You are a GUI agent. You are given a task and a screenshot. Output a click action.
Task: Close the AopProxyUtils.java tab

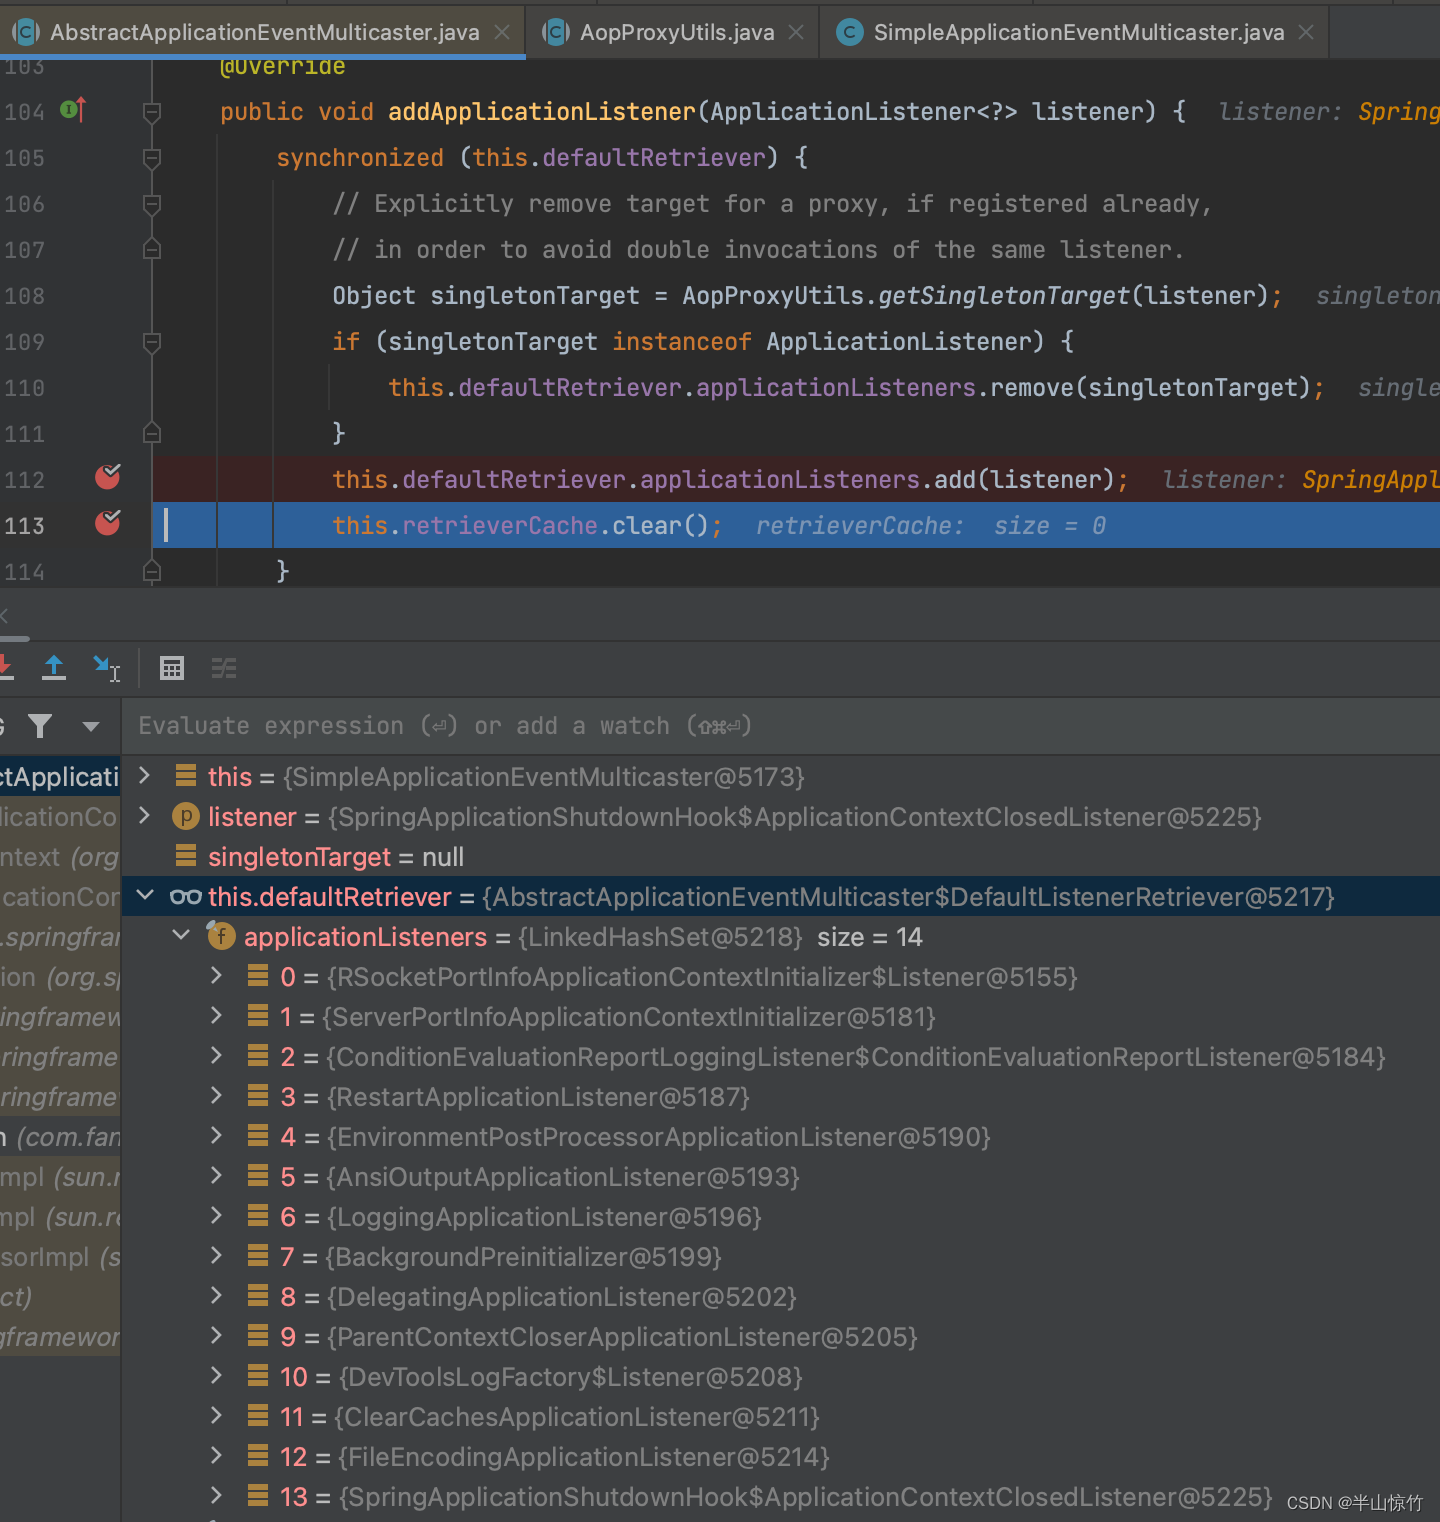(796, 32)
